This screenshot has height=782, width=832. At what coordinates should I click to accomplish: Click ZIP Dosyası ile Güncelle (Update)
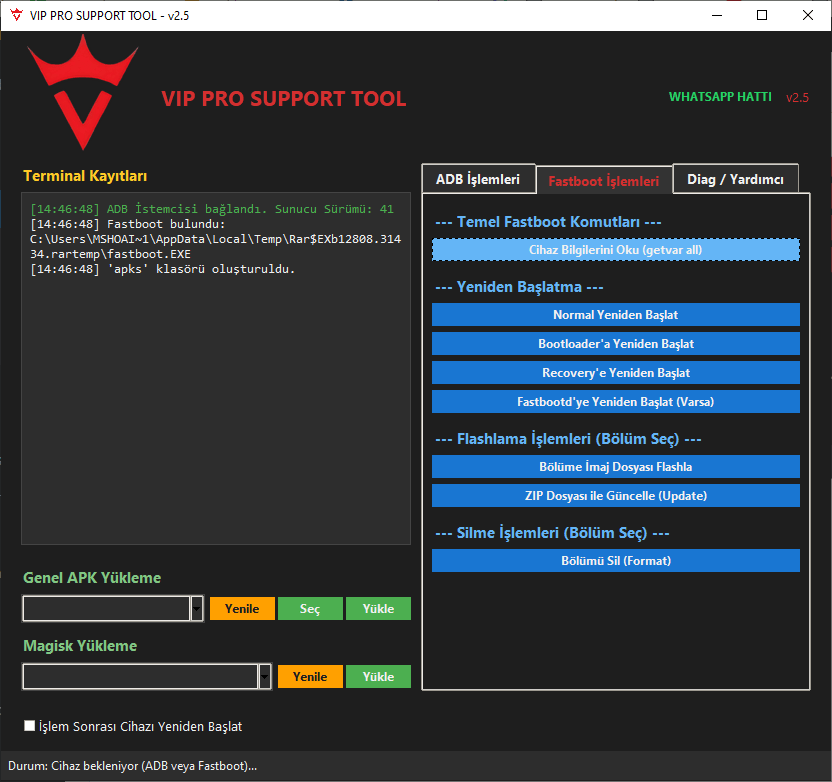[615, 495]
